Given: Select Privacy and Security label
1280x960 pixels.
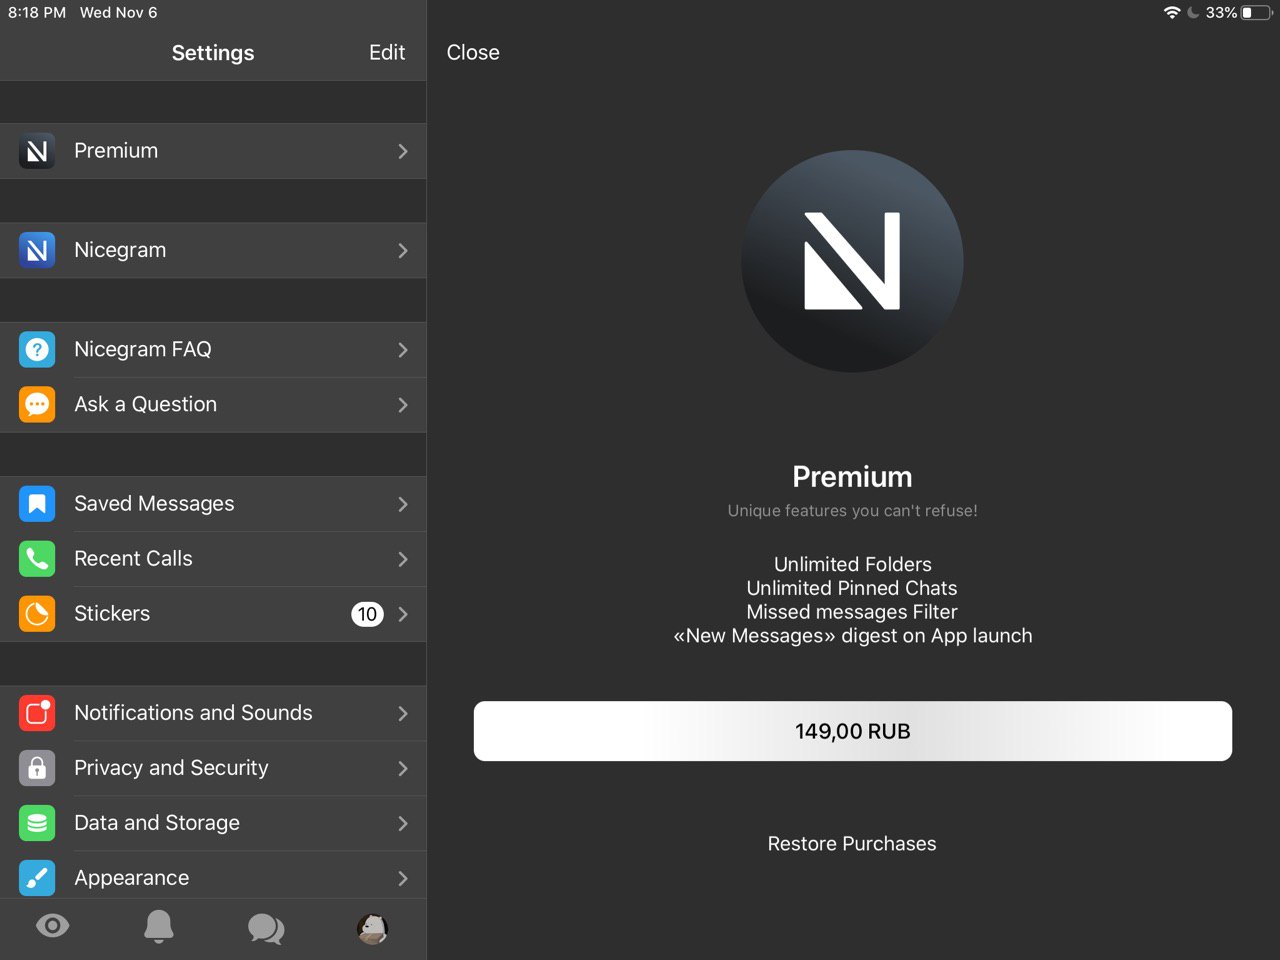Looking at the screenshot, I should [171, 767].
